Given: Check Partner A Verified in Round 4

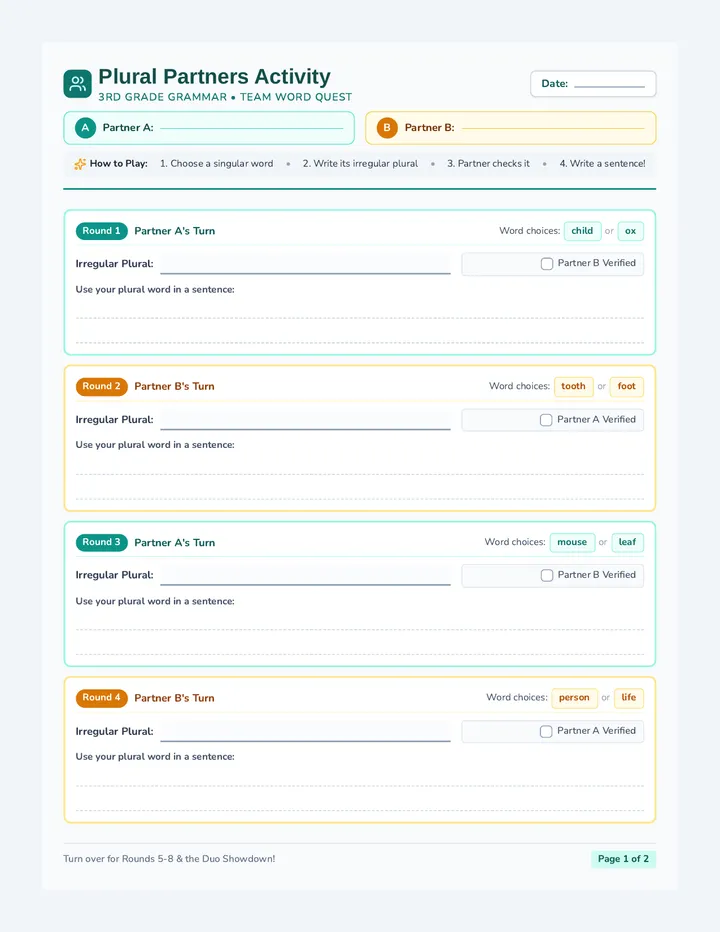Looking at the screenshot, I should click(546, 732).
